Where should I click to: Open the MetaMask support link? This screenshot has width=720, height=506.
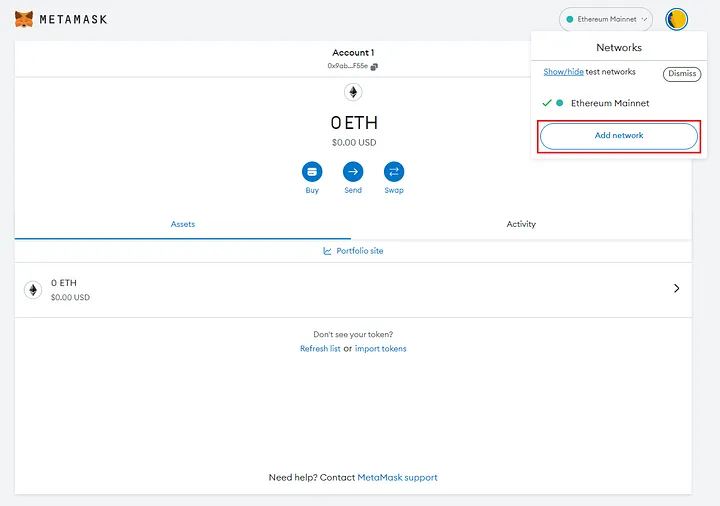[x=397, y=478]
